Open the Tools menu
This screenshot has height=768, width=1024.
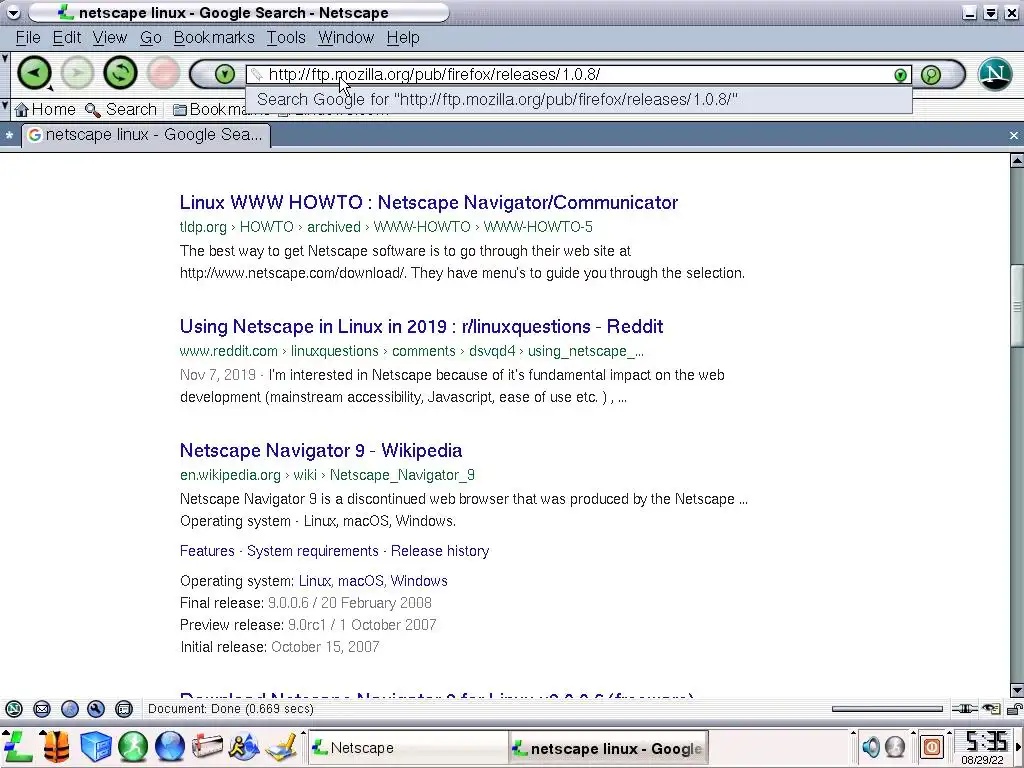pyautogui.click(x=285, y=38)
